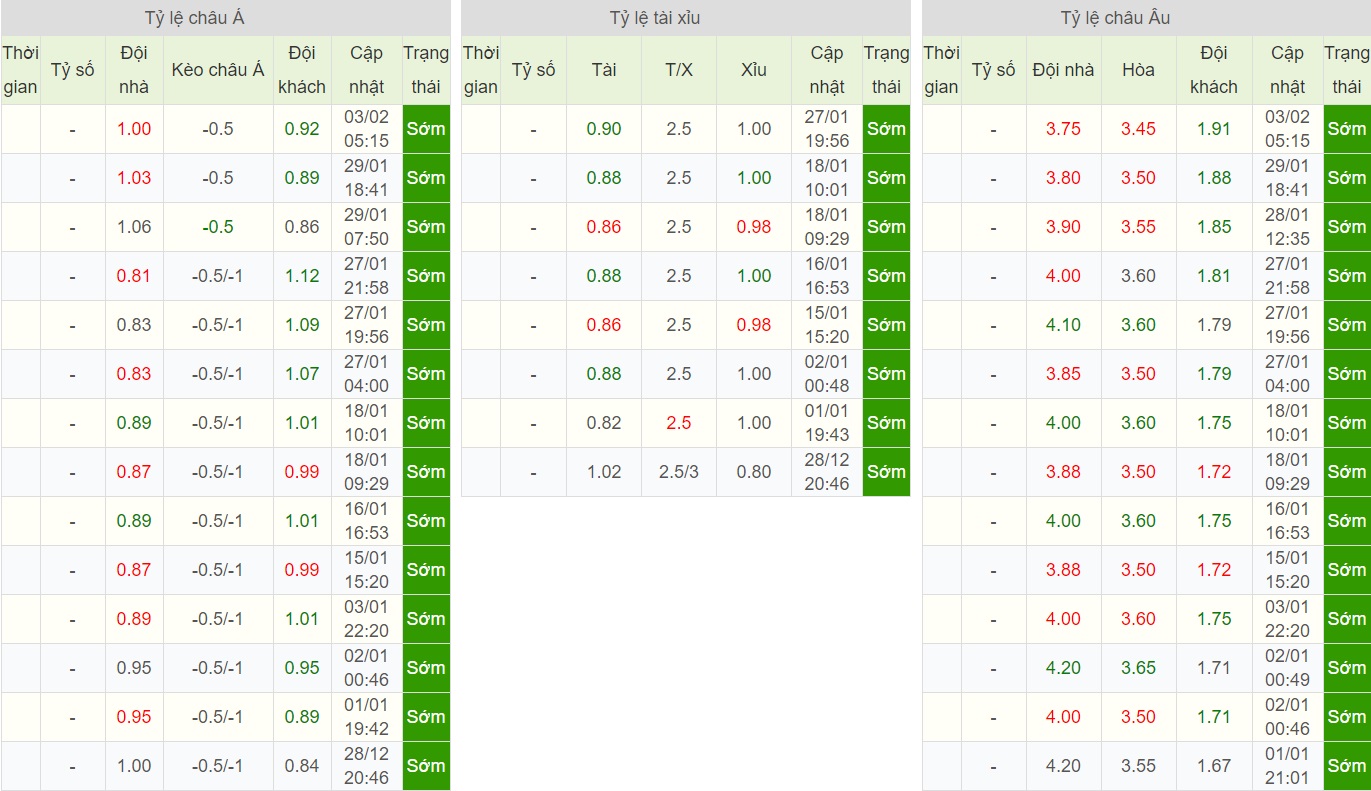Screen dimensions: 1371x791
Task: Click away odds 0.92 in châu Á table
Action: point(302,129)
